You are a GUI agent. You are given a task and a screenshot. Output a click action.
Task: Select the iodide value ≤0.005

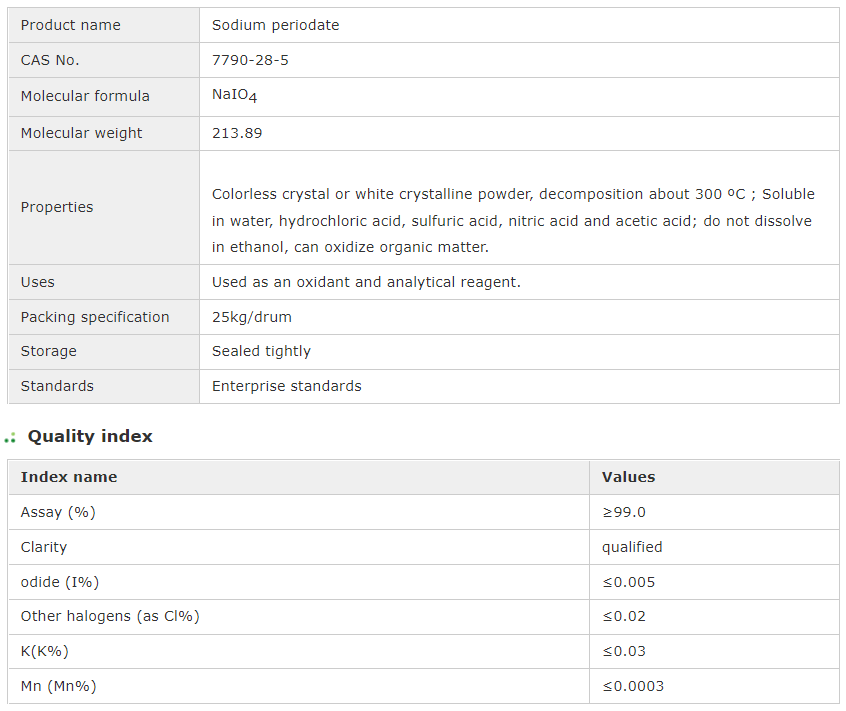[x=628, y=582]
